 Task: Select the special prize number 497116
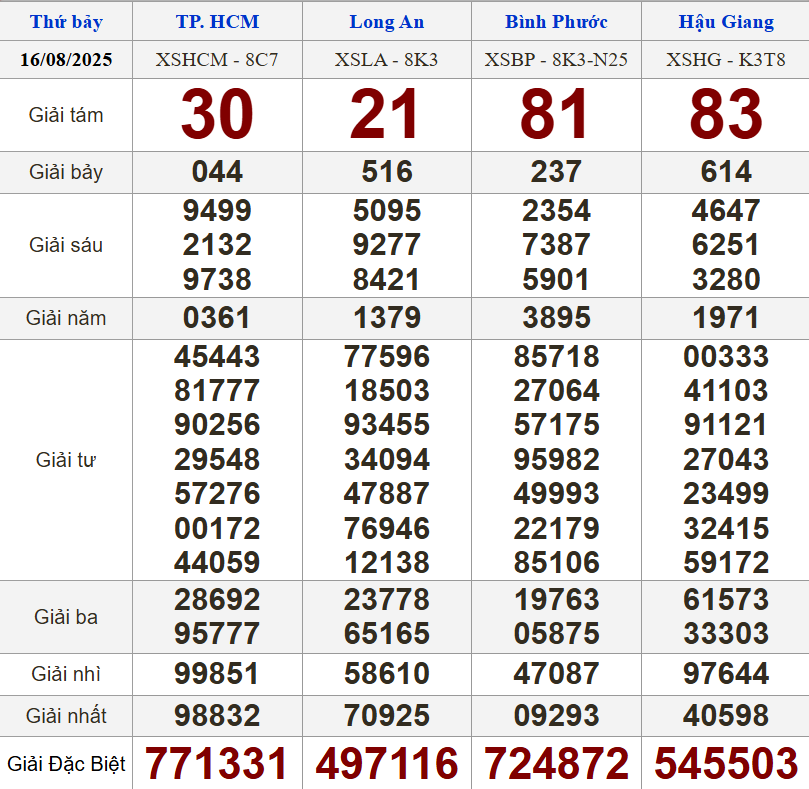pyautogui.click(x=387, y=764)
